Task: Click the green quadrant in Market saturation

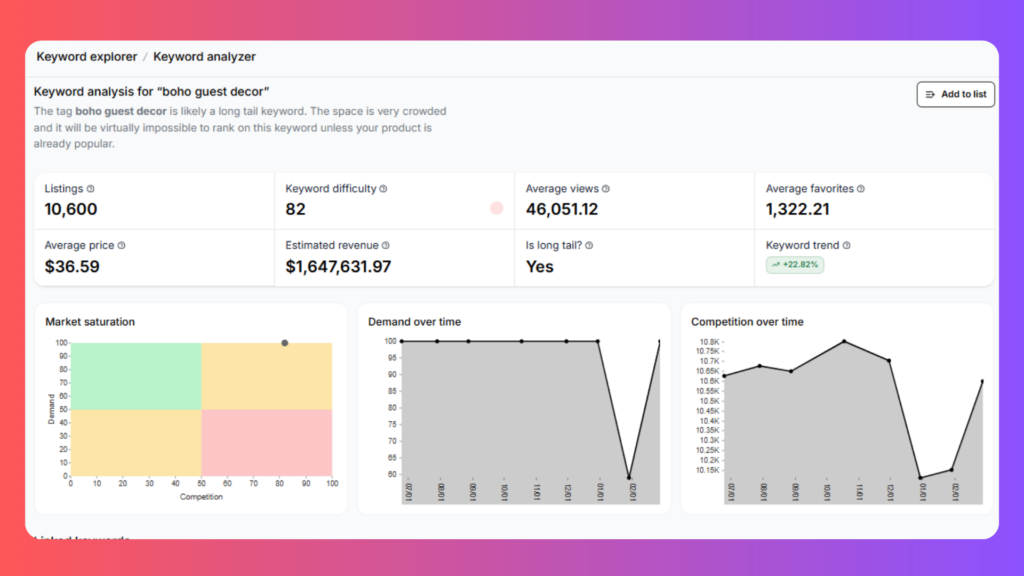Action: click(x=136, y=376)
